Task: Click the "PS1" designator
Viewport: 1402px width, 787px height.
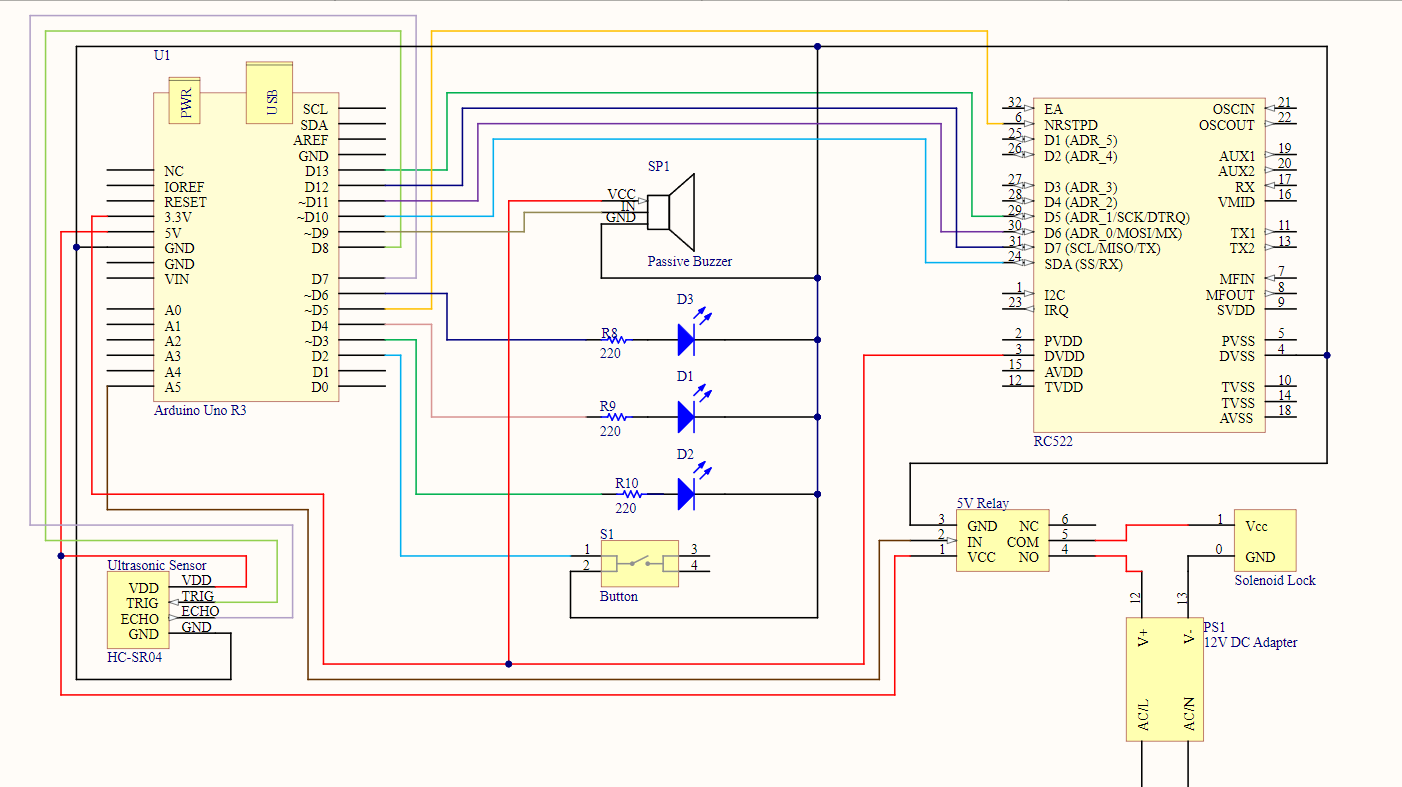Action: click(1214, 626)
